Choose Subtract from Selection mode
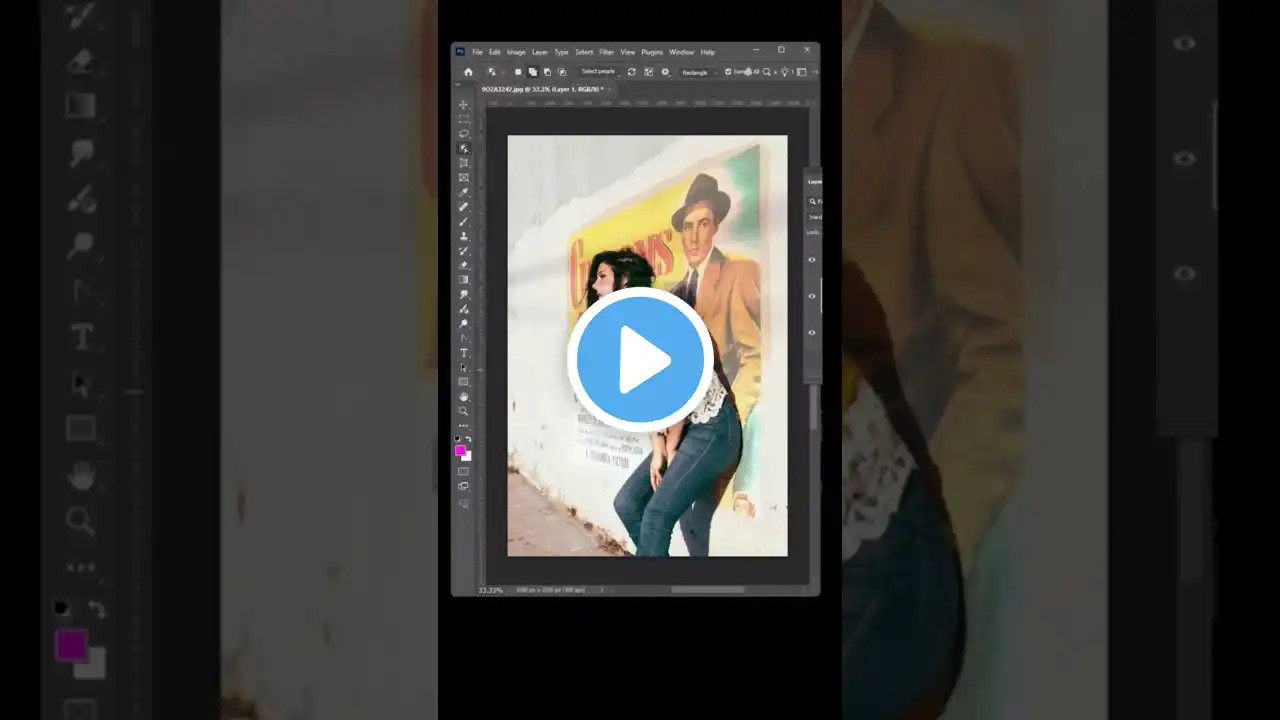Viewport: 1280px width, 720px height. [x=547, y=72]
